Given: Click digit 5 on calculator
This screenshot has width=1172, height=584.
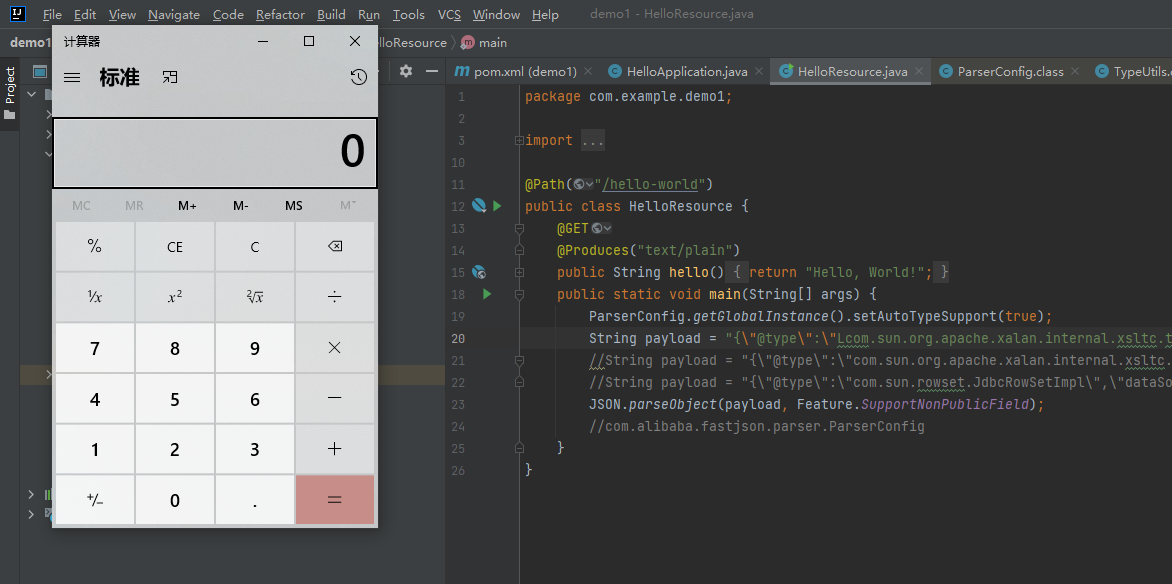Looking at the screenshot, I should click(175, 399).
